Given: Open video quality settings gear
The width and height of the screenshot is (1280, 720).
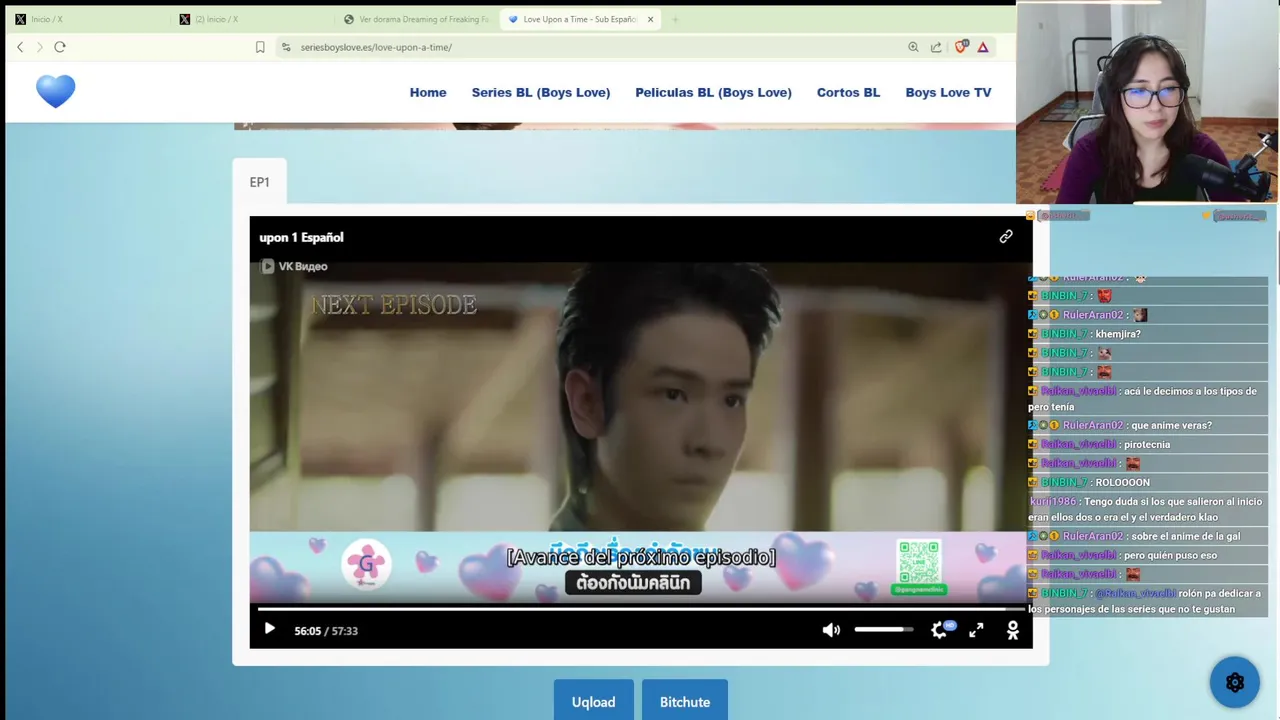Looking at the screenshot, I should coord(939,630).
